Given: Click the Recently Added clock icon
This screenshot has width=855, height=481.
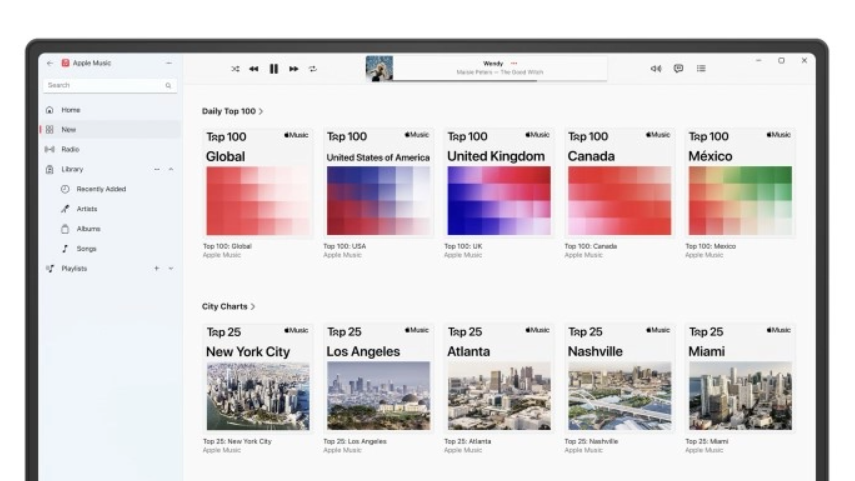Looking at the screenshot, I should [x=65, y=189].
